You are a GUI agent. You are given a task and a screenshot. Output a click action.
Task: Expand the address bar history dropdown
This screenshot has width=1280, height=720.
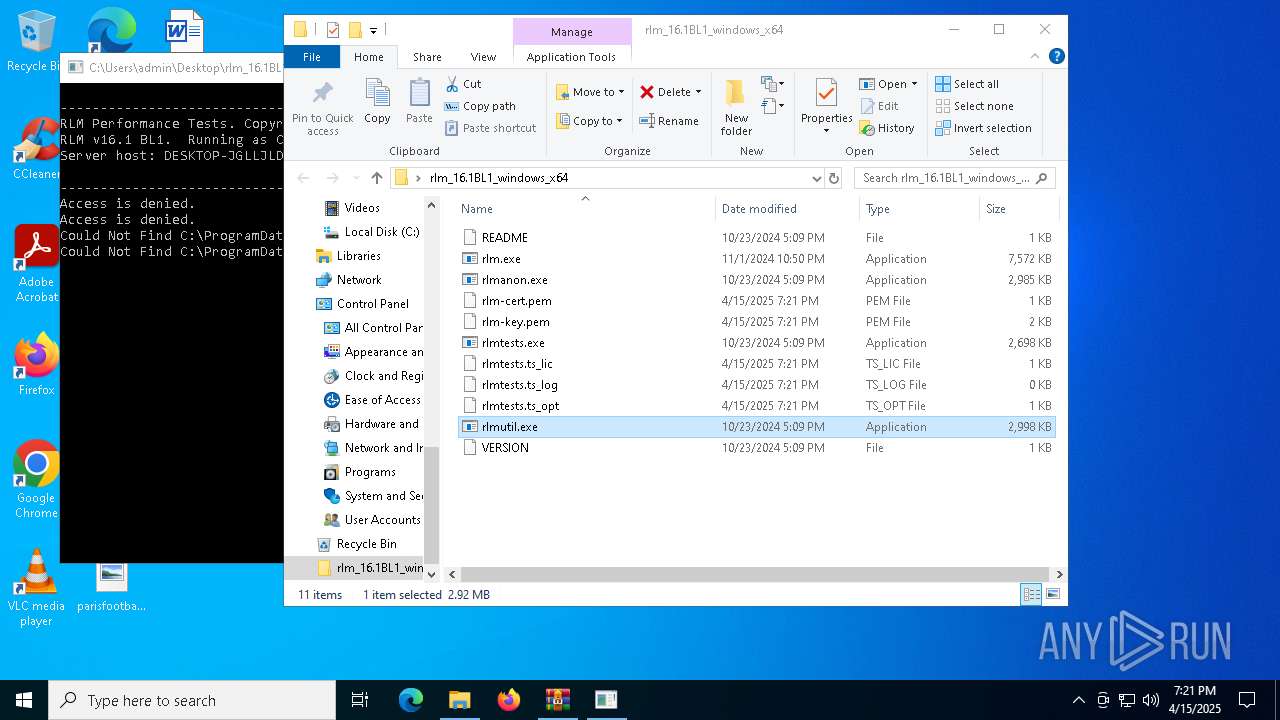click(x=817, y=178)
